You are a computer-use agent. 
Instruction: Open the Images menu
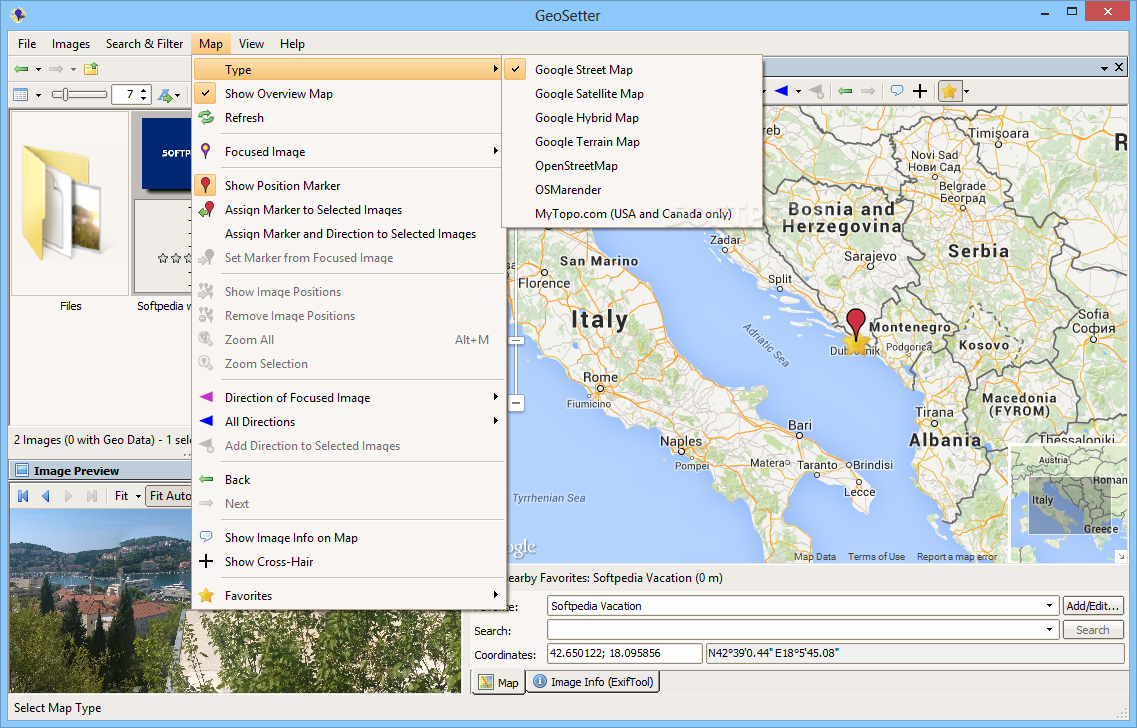[71, 44]
